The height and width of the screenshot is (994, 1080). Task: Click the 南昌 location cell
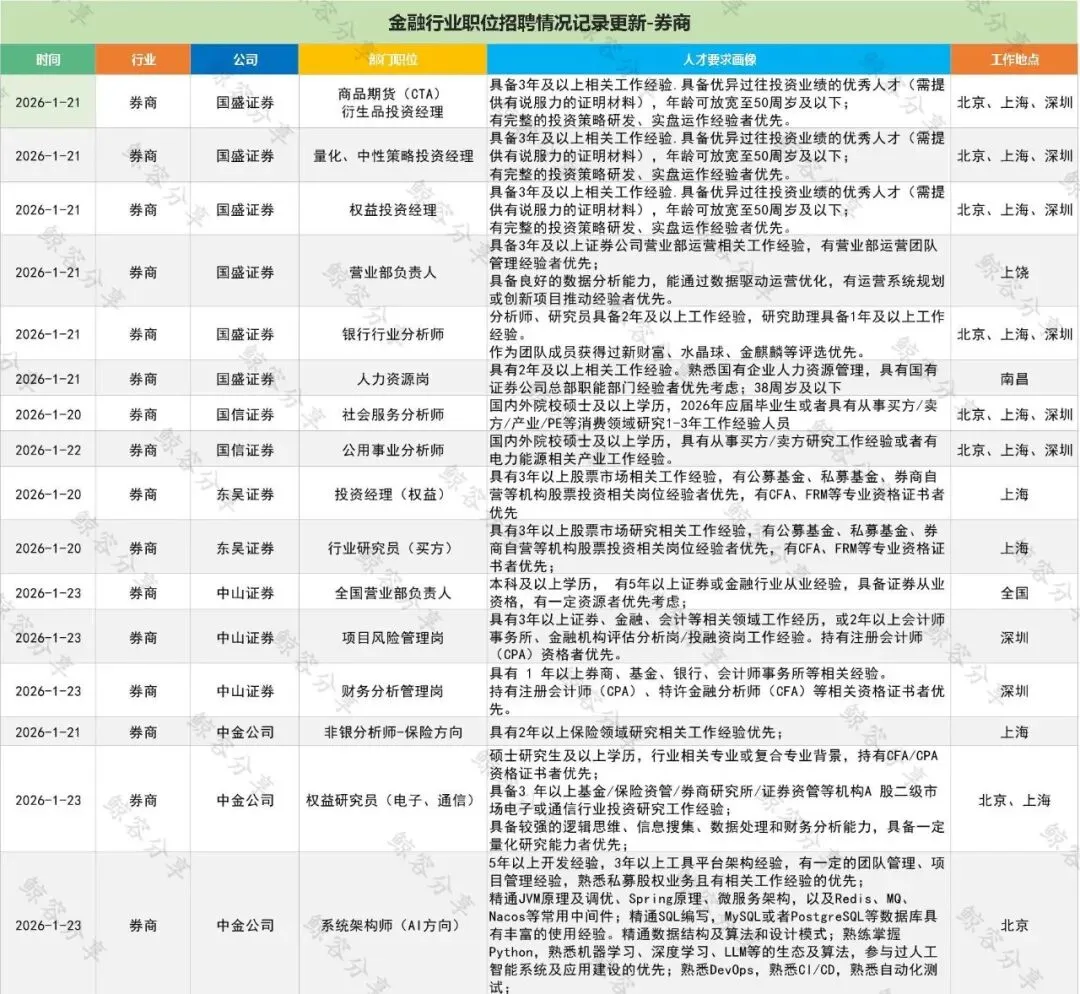[x=1015, y=379]
